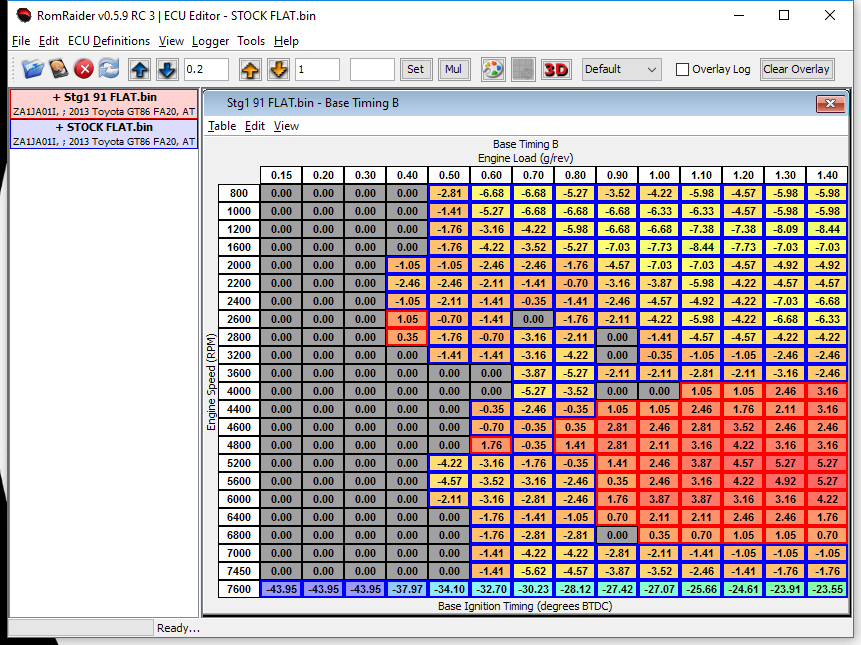Click the blue fine increment up arrow
Image resolution: width=861 pixels, height=645 pixels.
click(x=140, y=69)
